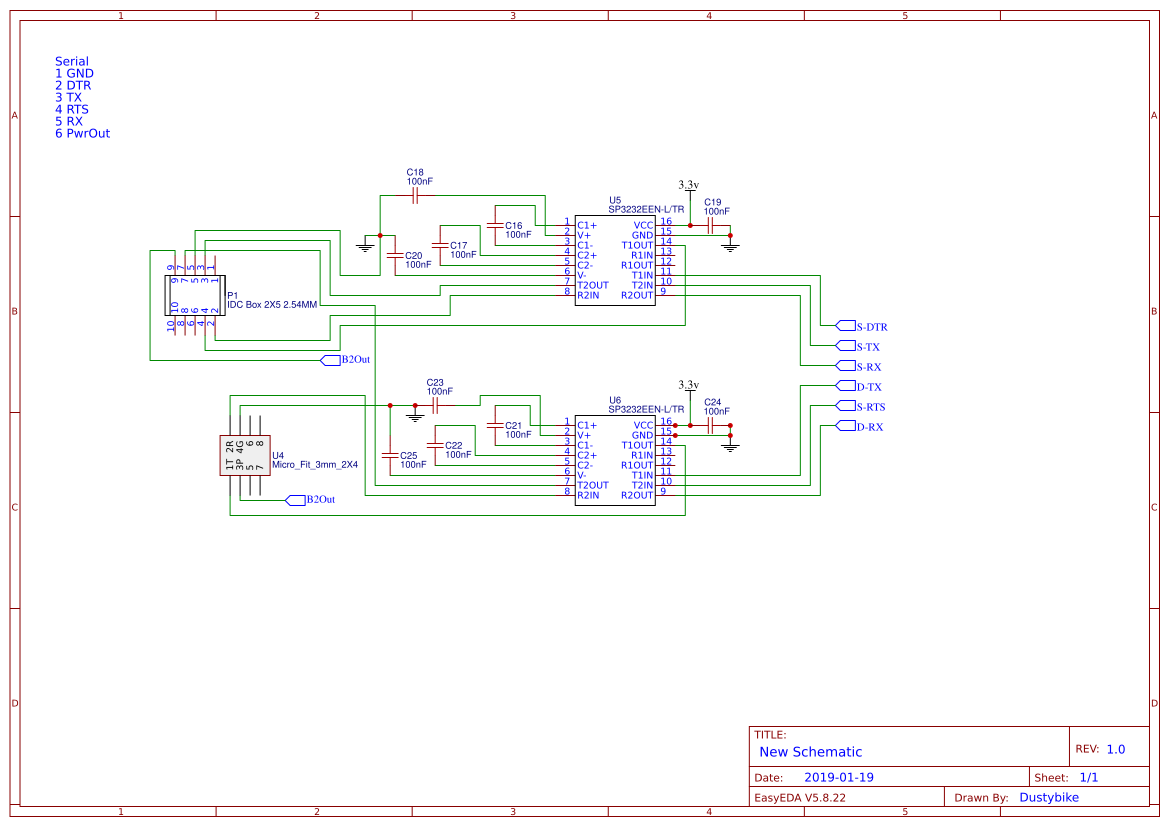
Task: Click the D-TX net flag
Action: pos(847,385)
